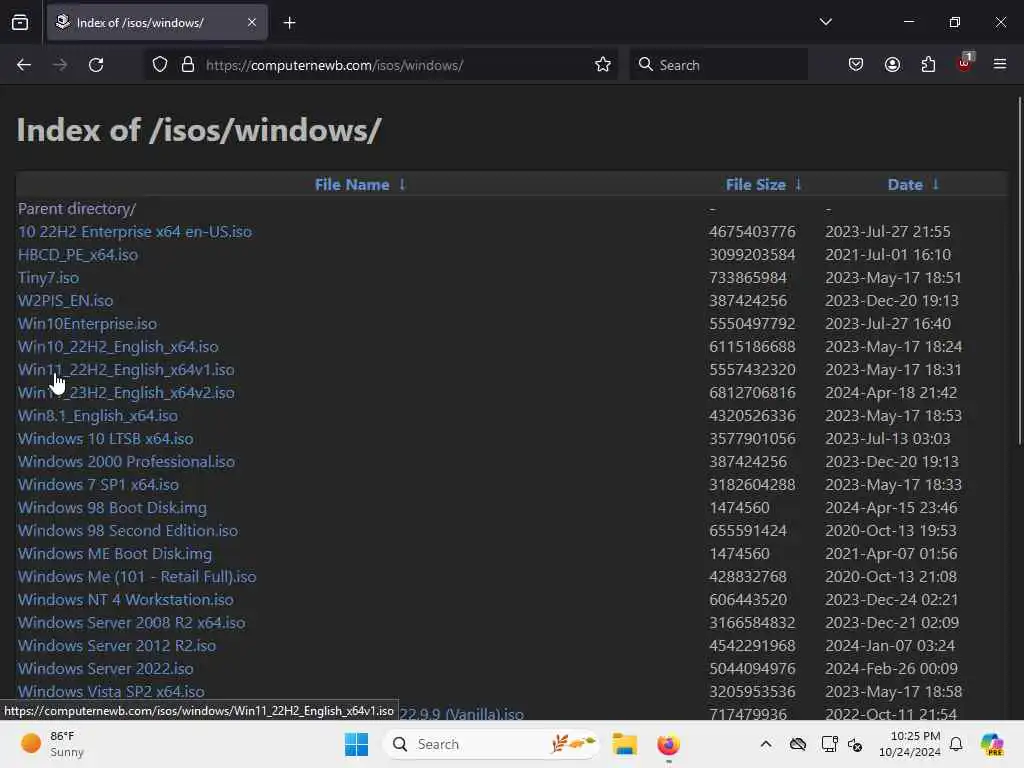Open the Extensions puzzle icon
The height and width of the screenshot is (768, 1024).
(x=928, y=65)
